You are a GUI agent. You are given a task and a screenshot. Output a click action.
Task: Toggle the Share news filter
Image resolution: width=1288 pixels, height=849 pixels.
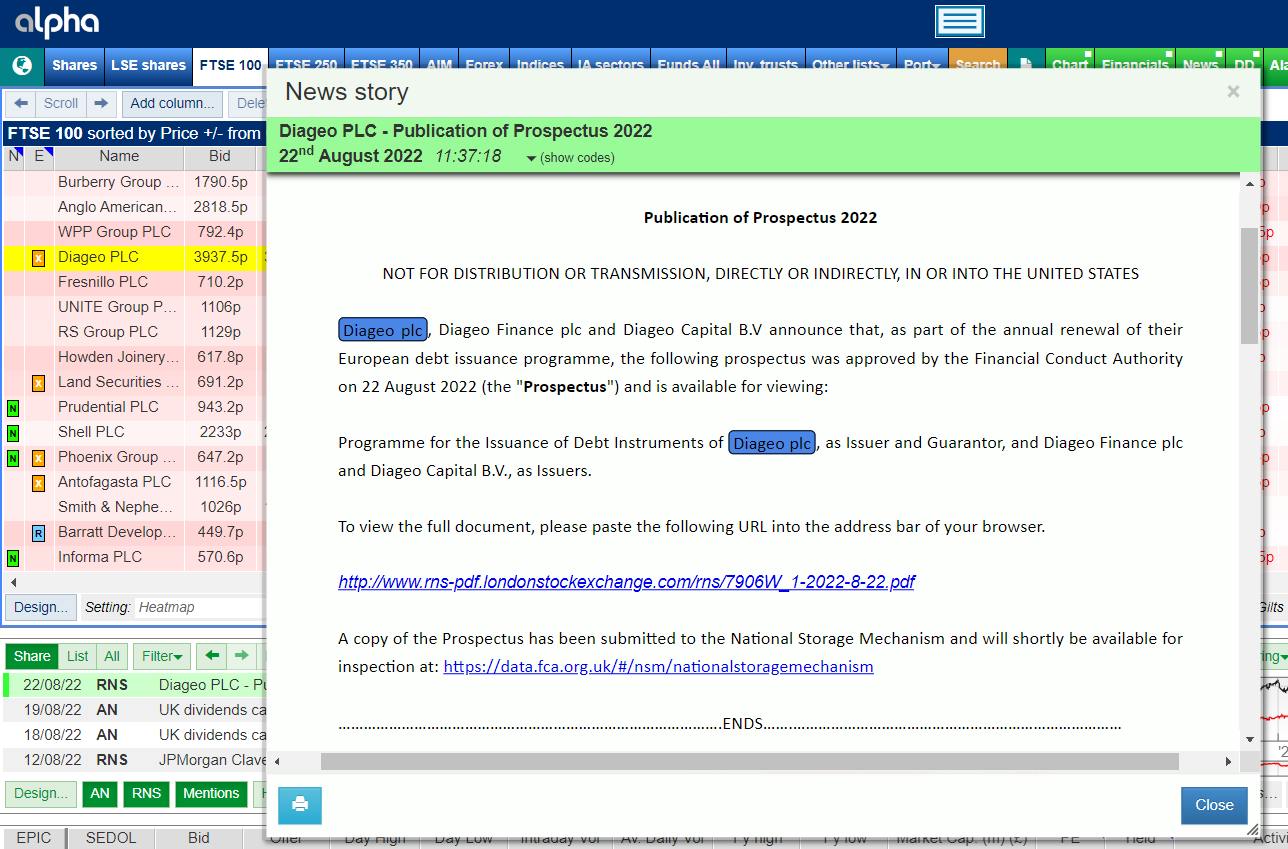[x=32, y=656]
